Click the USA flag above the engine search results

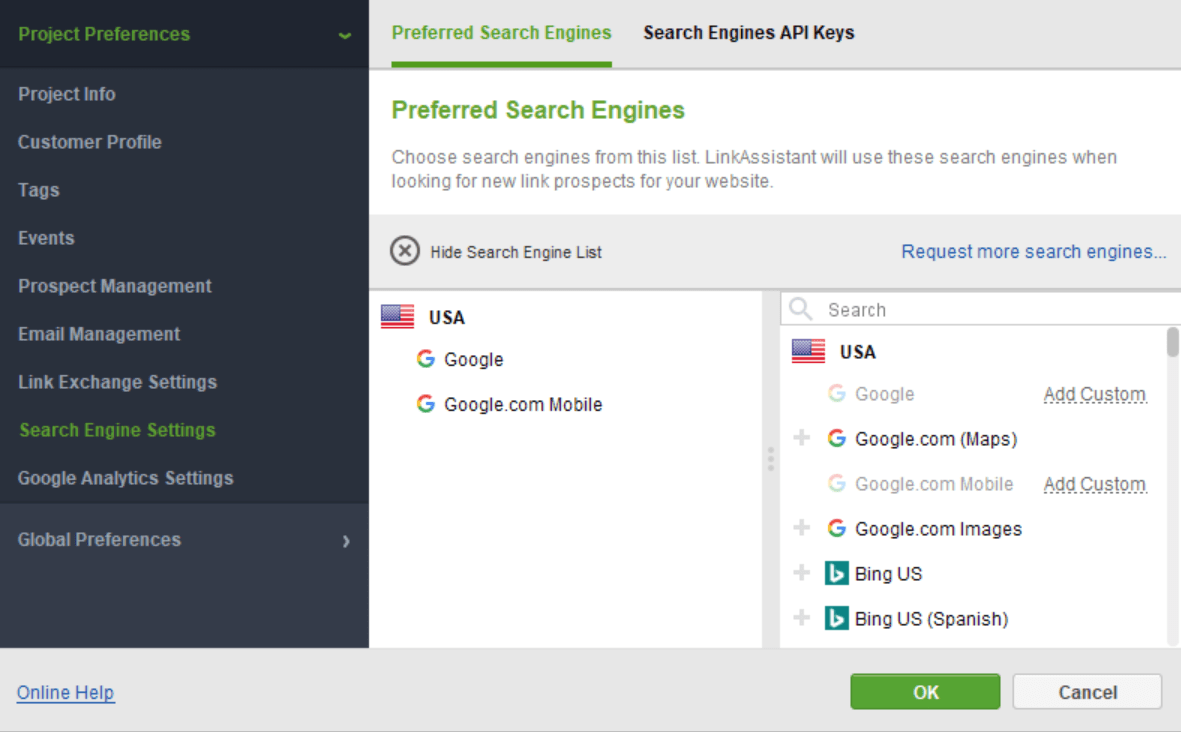click(801, 351)
